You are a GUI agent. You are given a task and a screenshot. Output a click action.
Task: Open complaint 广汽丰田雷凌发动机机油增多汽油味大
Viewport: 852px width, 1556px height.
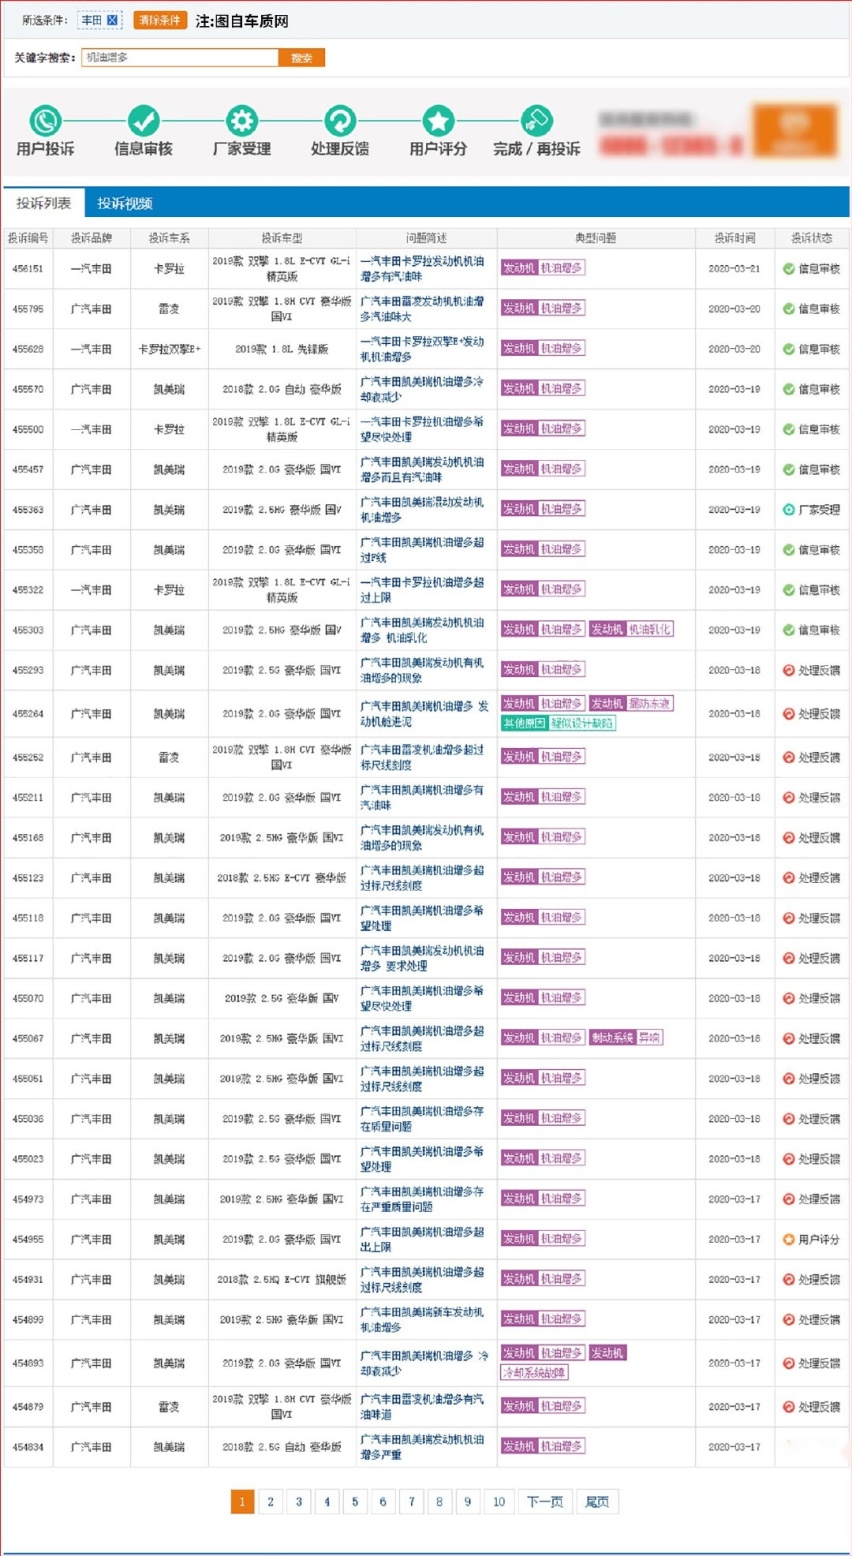(x=422, y=309)
